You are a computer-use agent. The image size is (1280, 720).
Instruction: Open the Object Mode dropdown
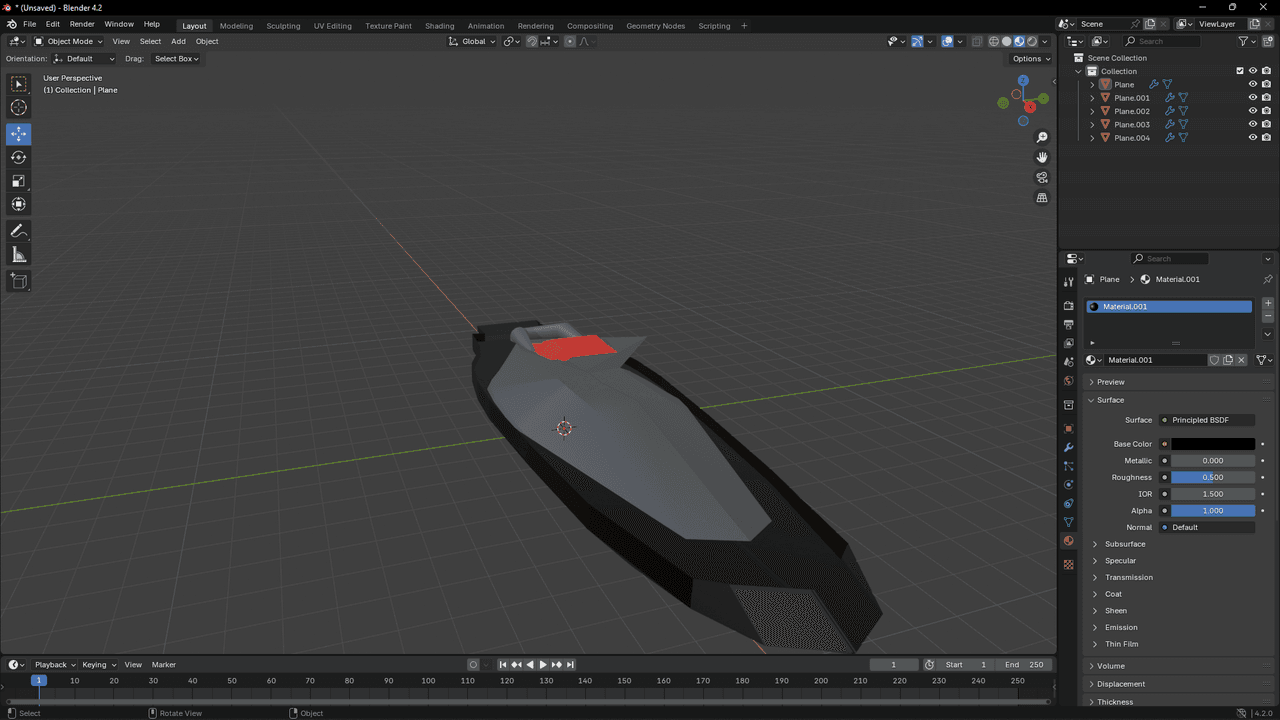pos(68,41)
